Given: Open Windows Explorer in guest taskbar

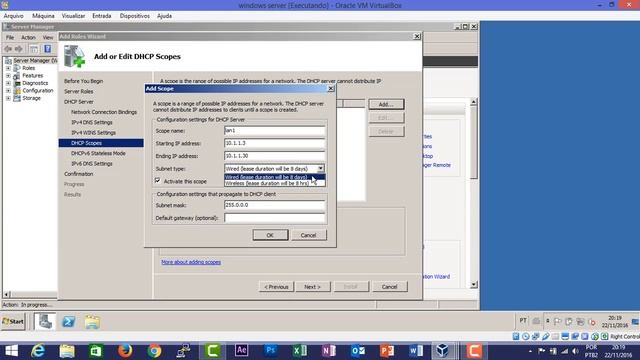Looking at the screenshot, I should point(92,322).
